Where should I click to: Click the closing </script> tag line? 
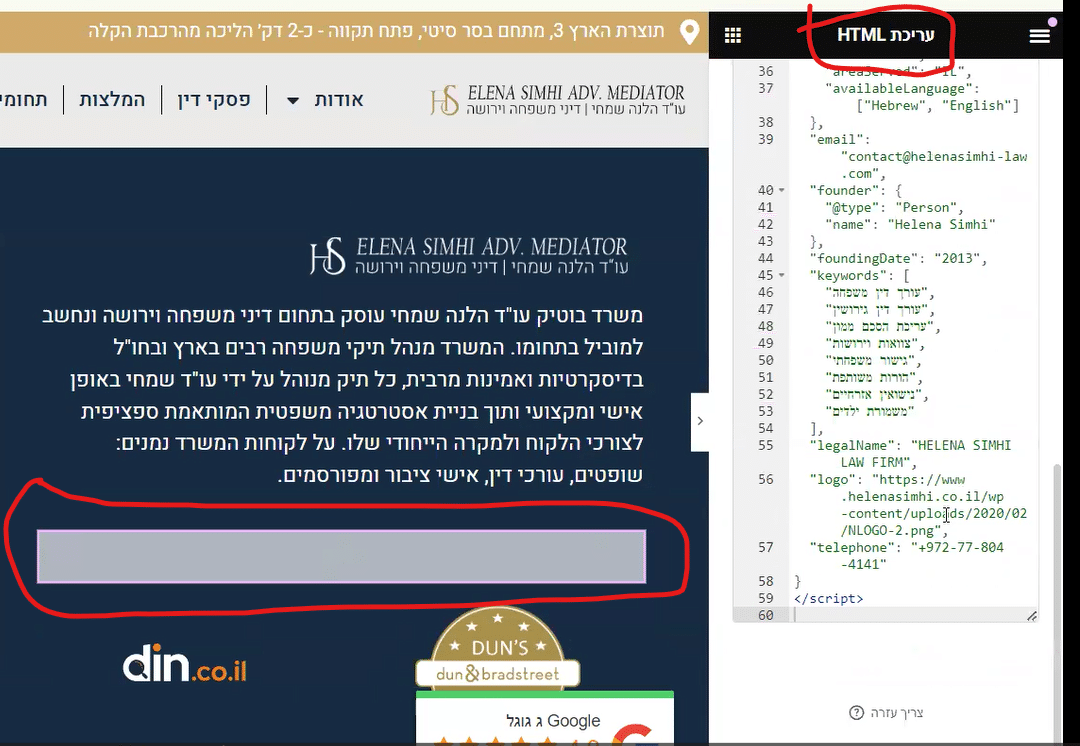pyautogui.click(x=828, y=599)
